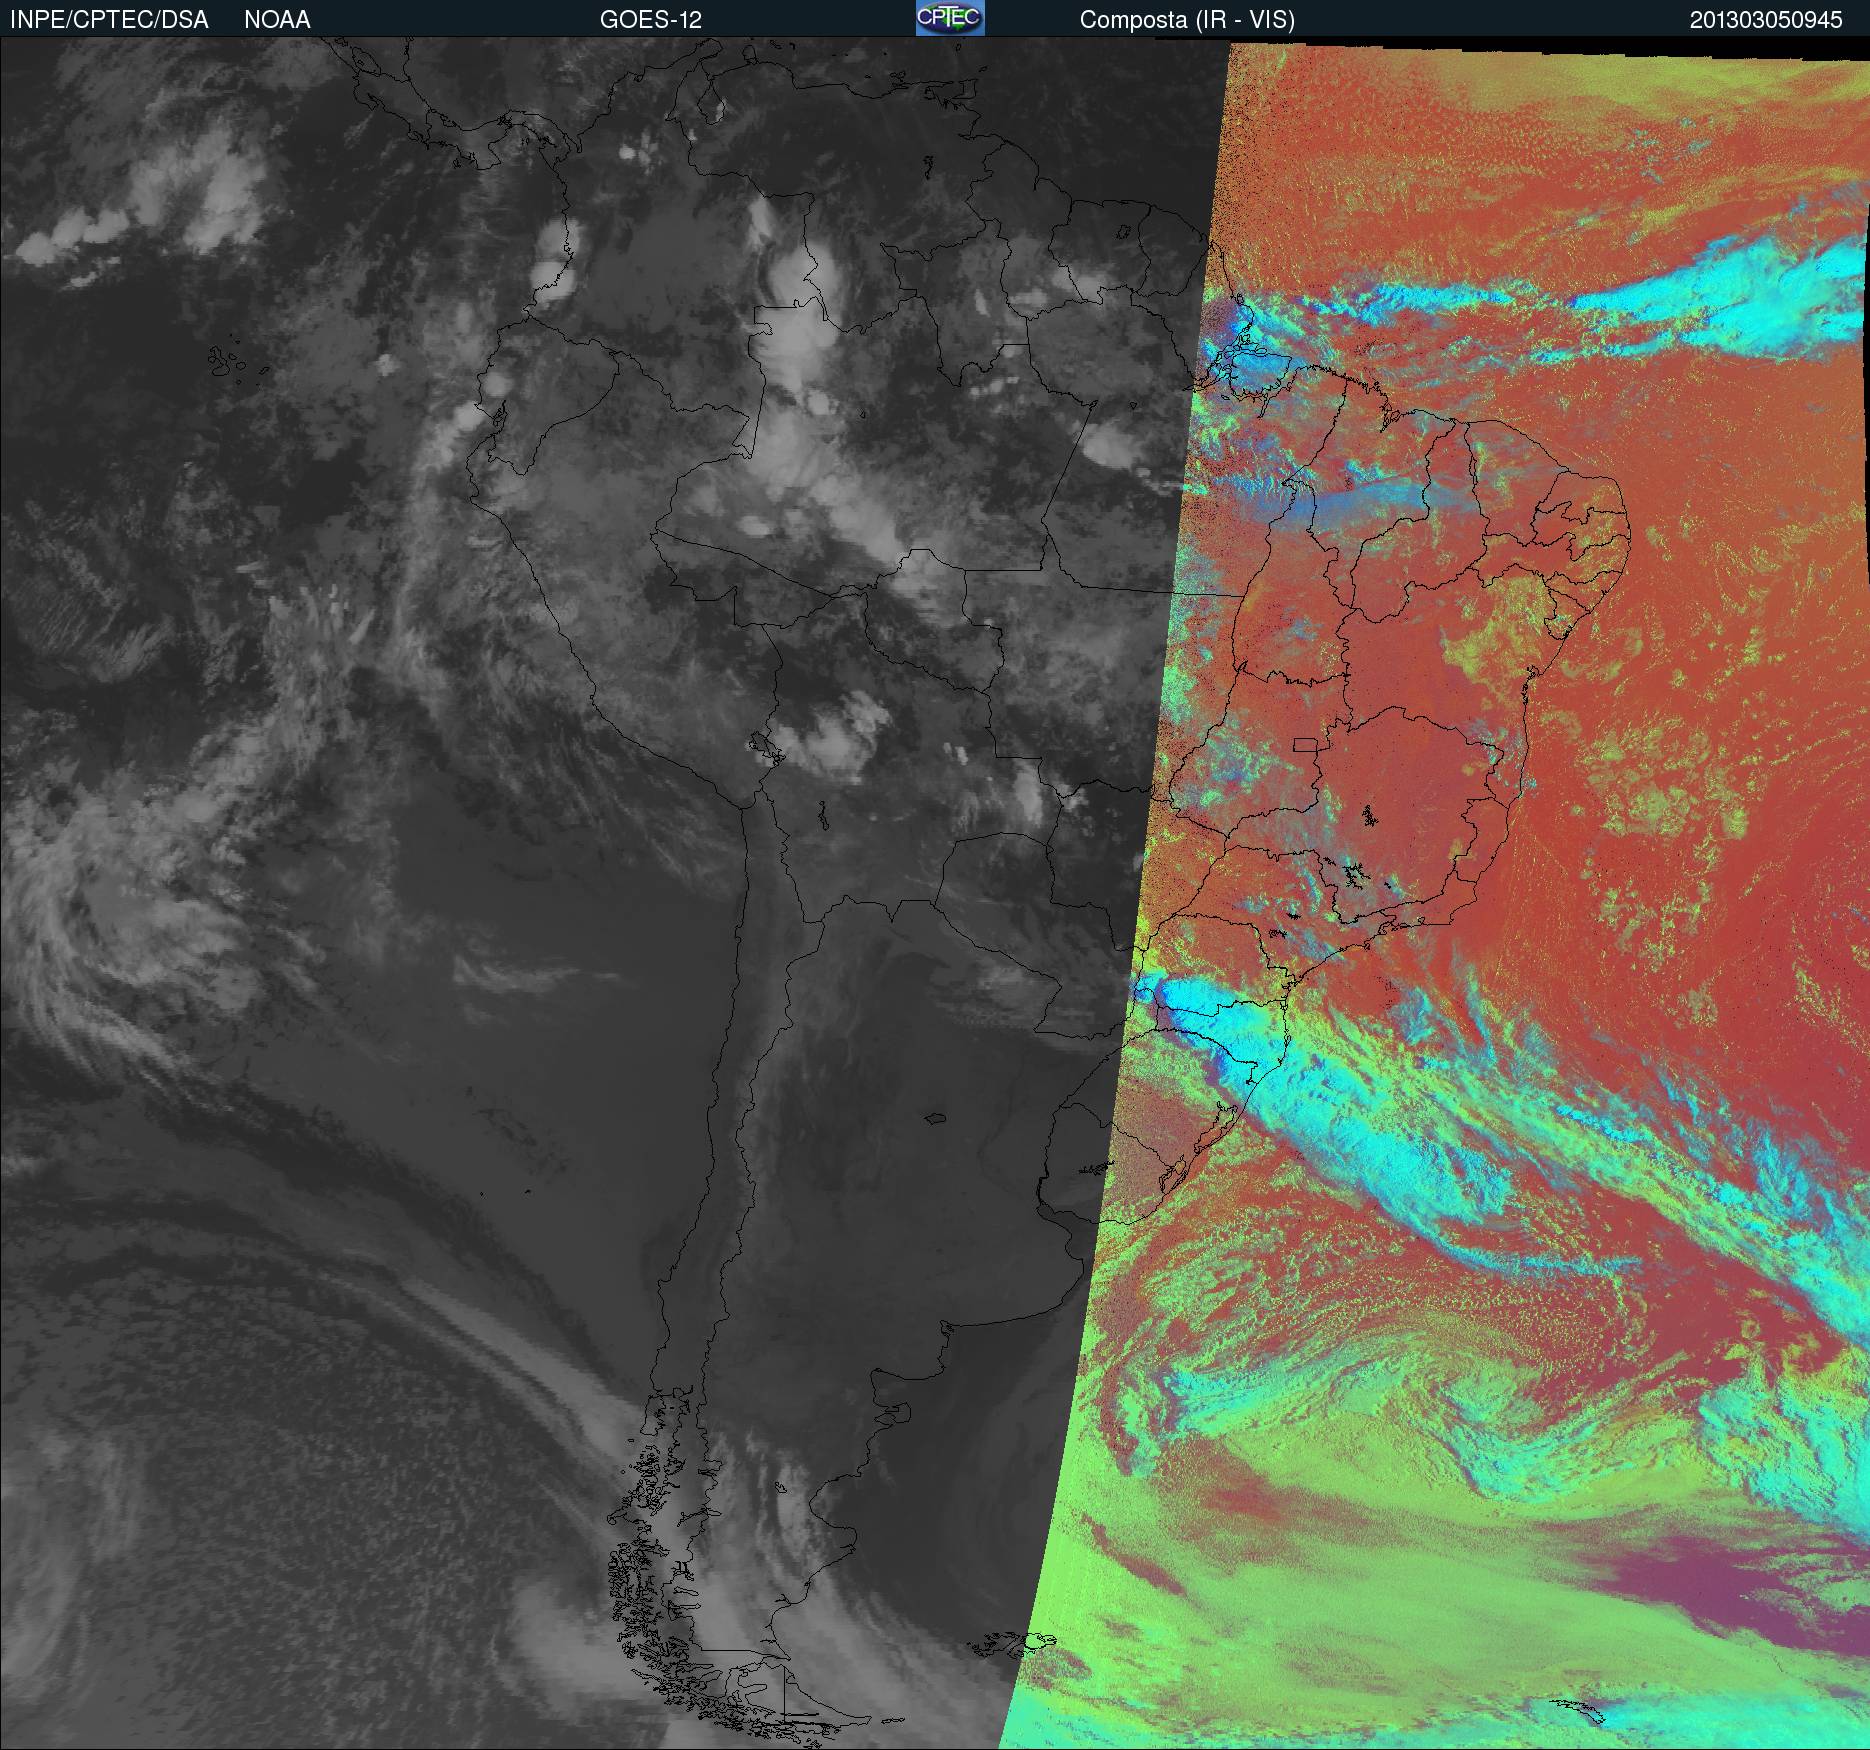
Task: Click the GOES-12 satellite label
Action: click(x=650, y=20)
